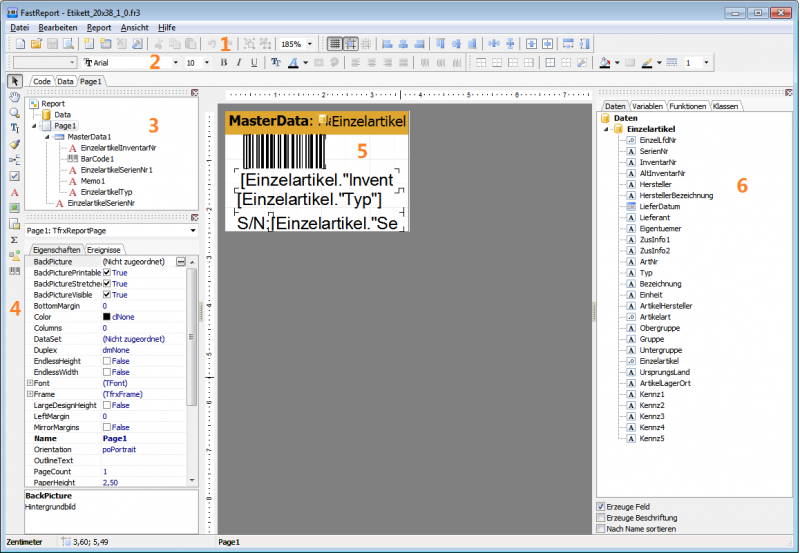Expand the Frame property node
This screenshot has height=553, width=800.
[x=30, y=394]
